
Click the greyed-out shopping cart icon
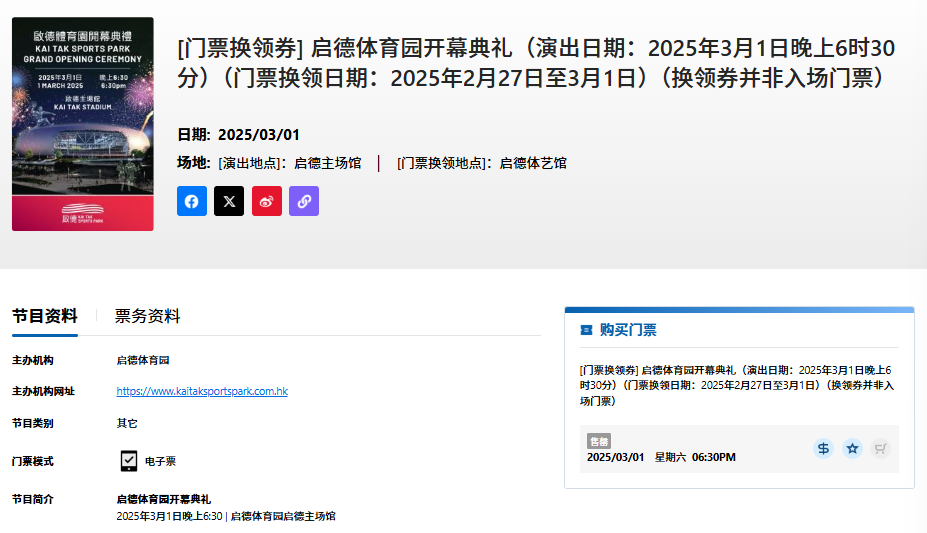coord(880,448)
